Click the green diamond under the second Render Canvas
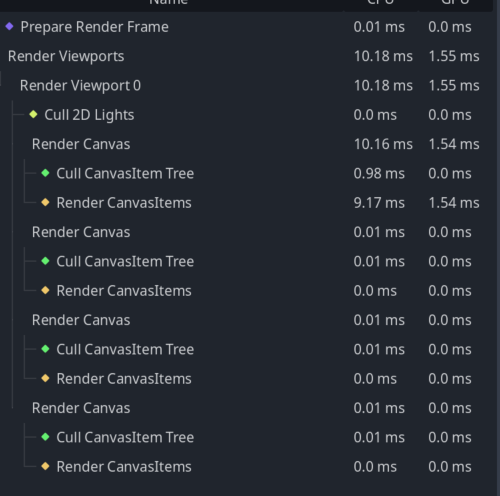500x496 pixels. tap(45, 261)
